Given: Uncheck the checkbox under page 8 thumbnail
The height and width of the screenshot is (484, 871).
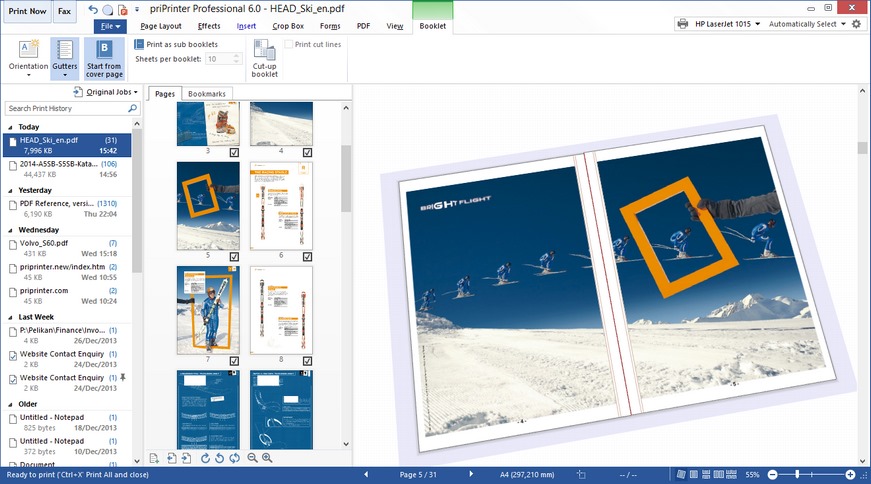Looking at the screenshot, I should coord(307,361).
